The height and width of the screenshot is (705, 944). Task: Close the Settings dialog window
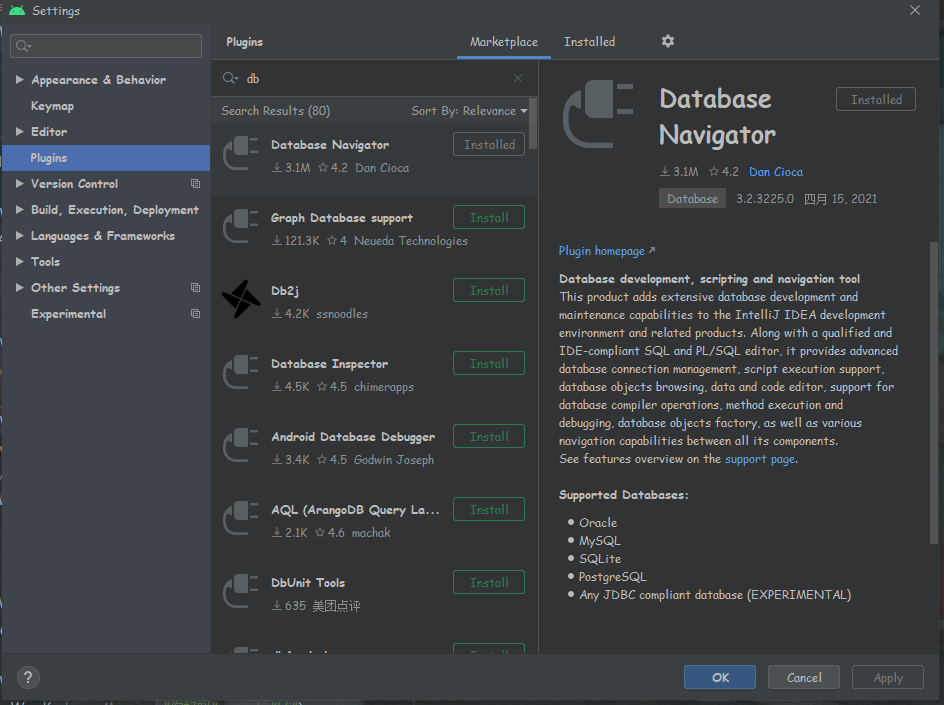click(x=914, y=10)
